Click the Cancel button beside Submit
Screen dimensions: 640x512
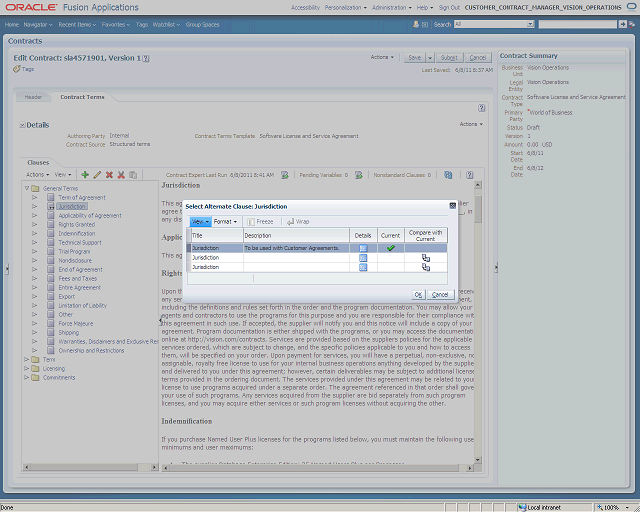[x=478, y=58]
